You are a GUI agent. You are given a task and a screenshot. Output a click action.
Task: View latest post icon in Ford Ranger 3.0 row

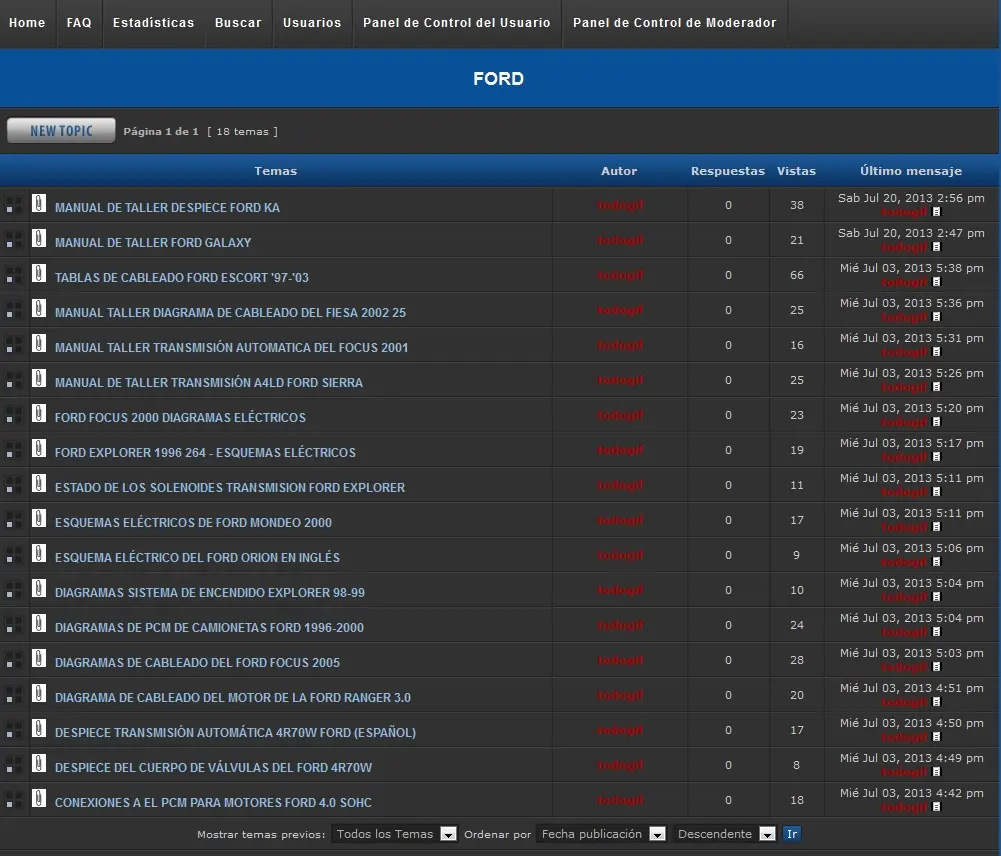937,702
